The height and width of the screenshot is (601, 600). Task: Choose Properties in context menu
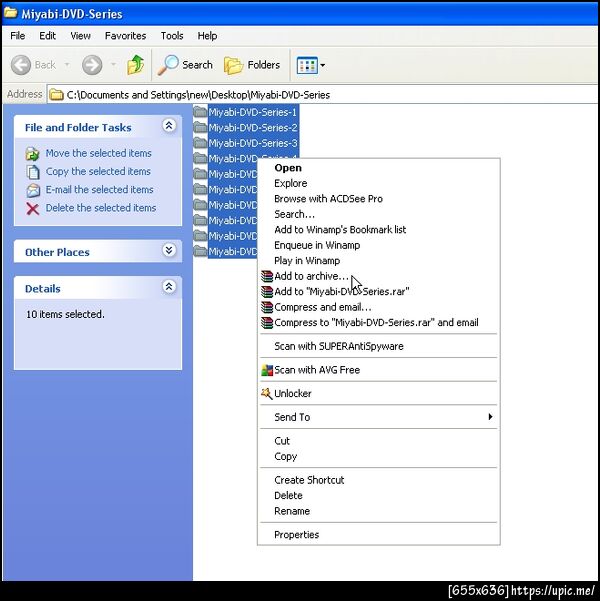click(378, 535)
